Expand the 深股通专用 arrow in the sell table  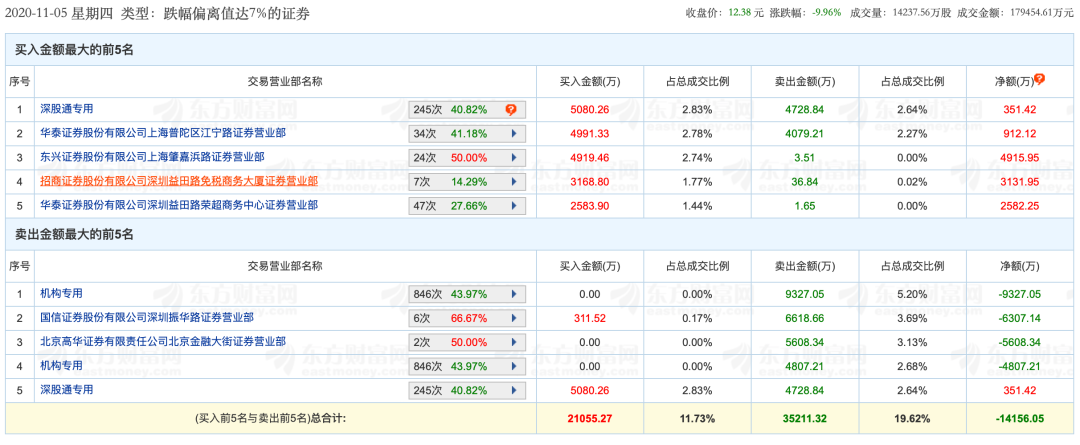point(514,390)
